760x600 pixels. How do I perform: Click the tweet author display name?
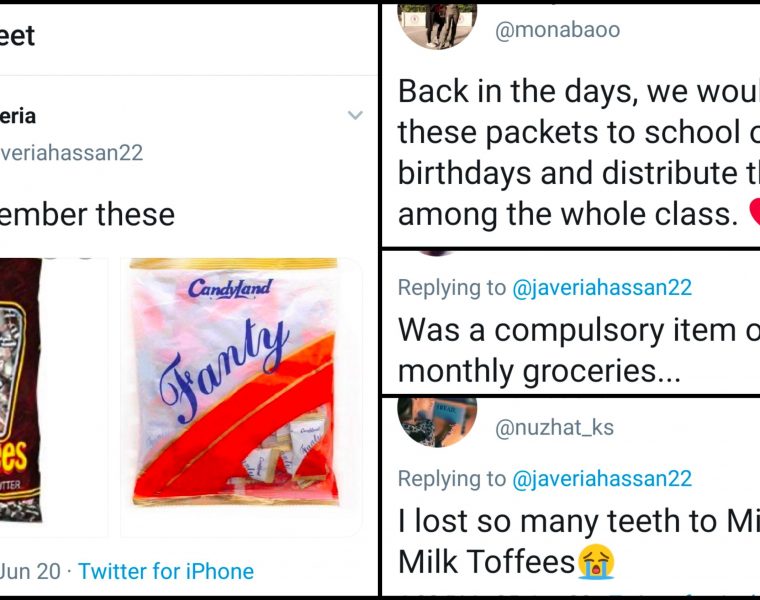[x=18, y=116]
